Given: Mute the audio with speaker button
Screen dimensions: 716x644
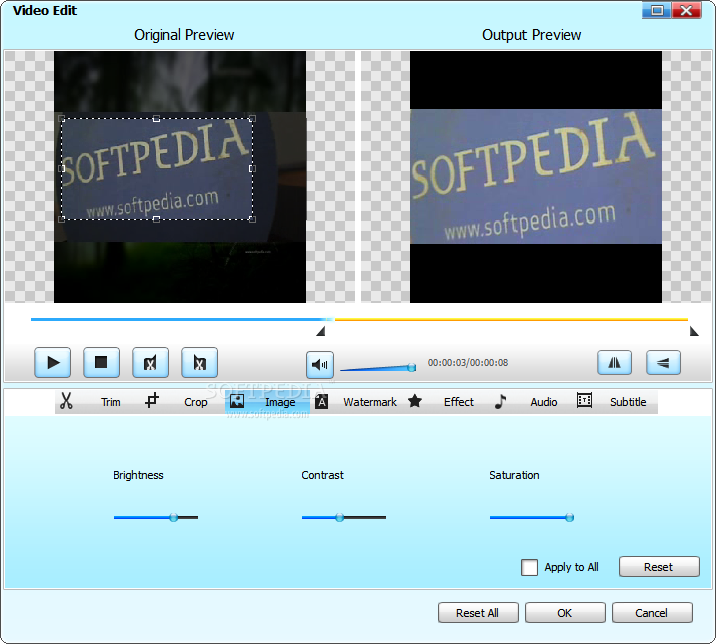Looking at the screenshot, I should pos(320,364).
